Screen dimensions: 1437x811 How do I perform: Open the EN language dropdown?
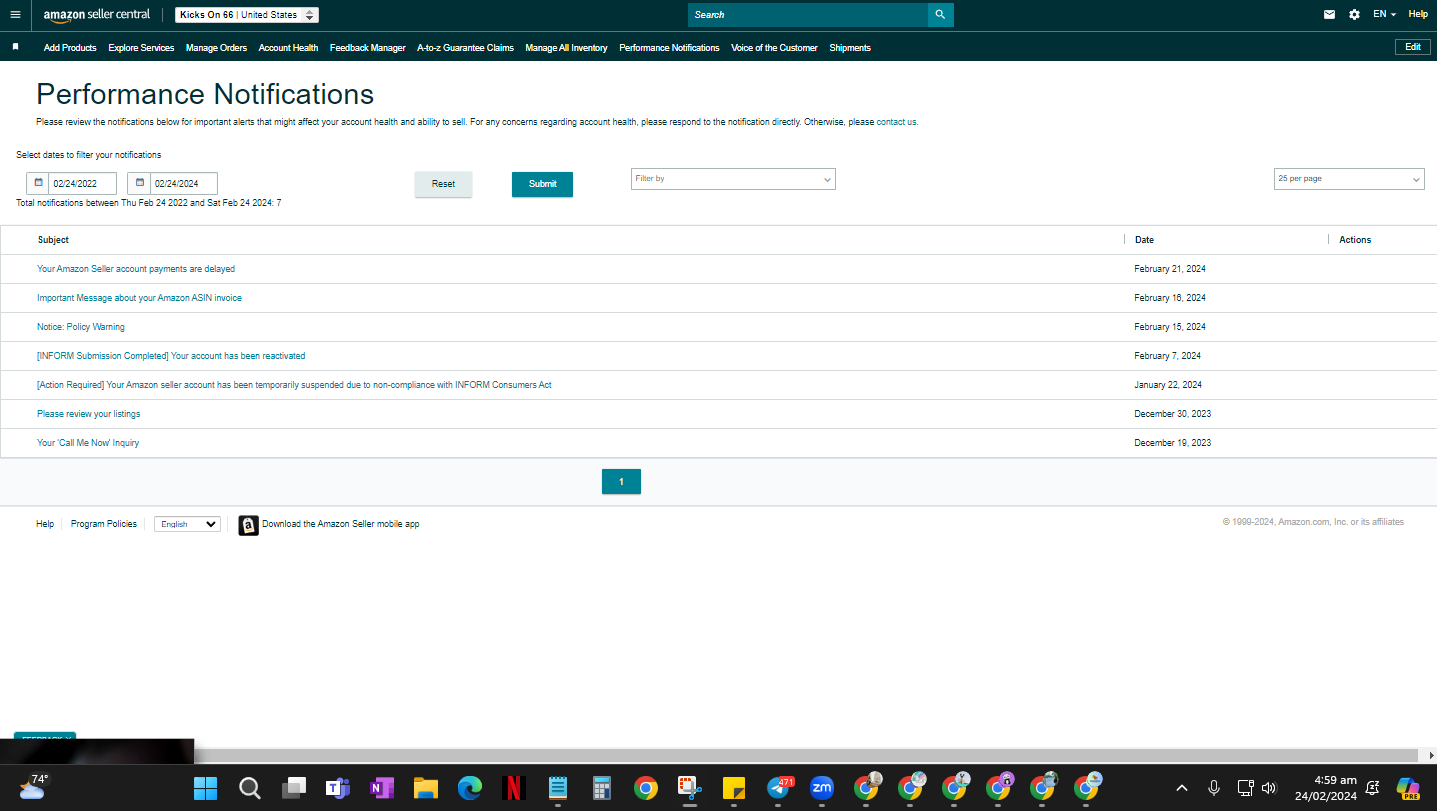coord(1384,15)
